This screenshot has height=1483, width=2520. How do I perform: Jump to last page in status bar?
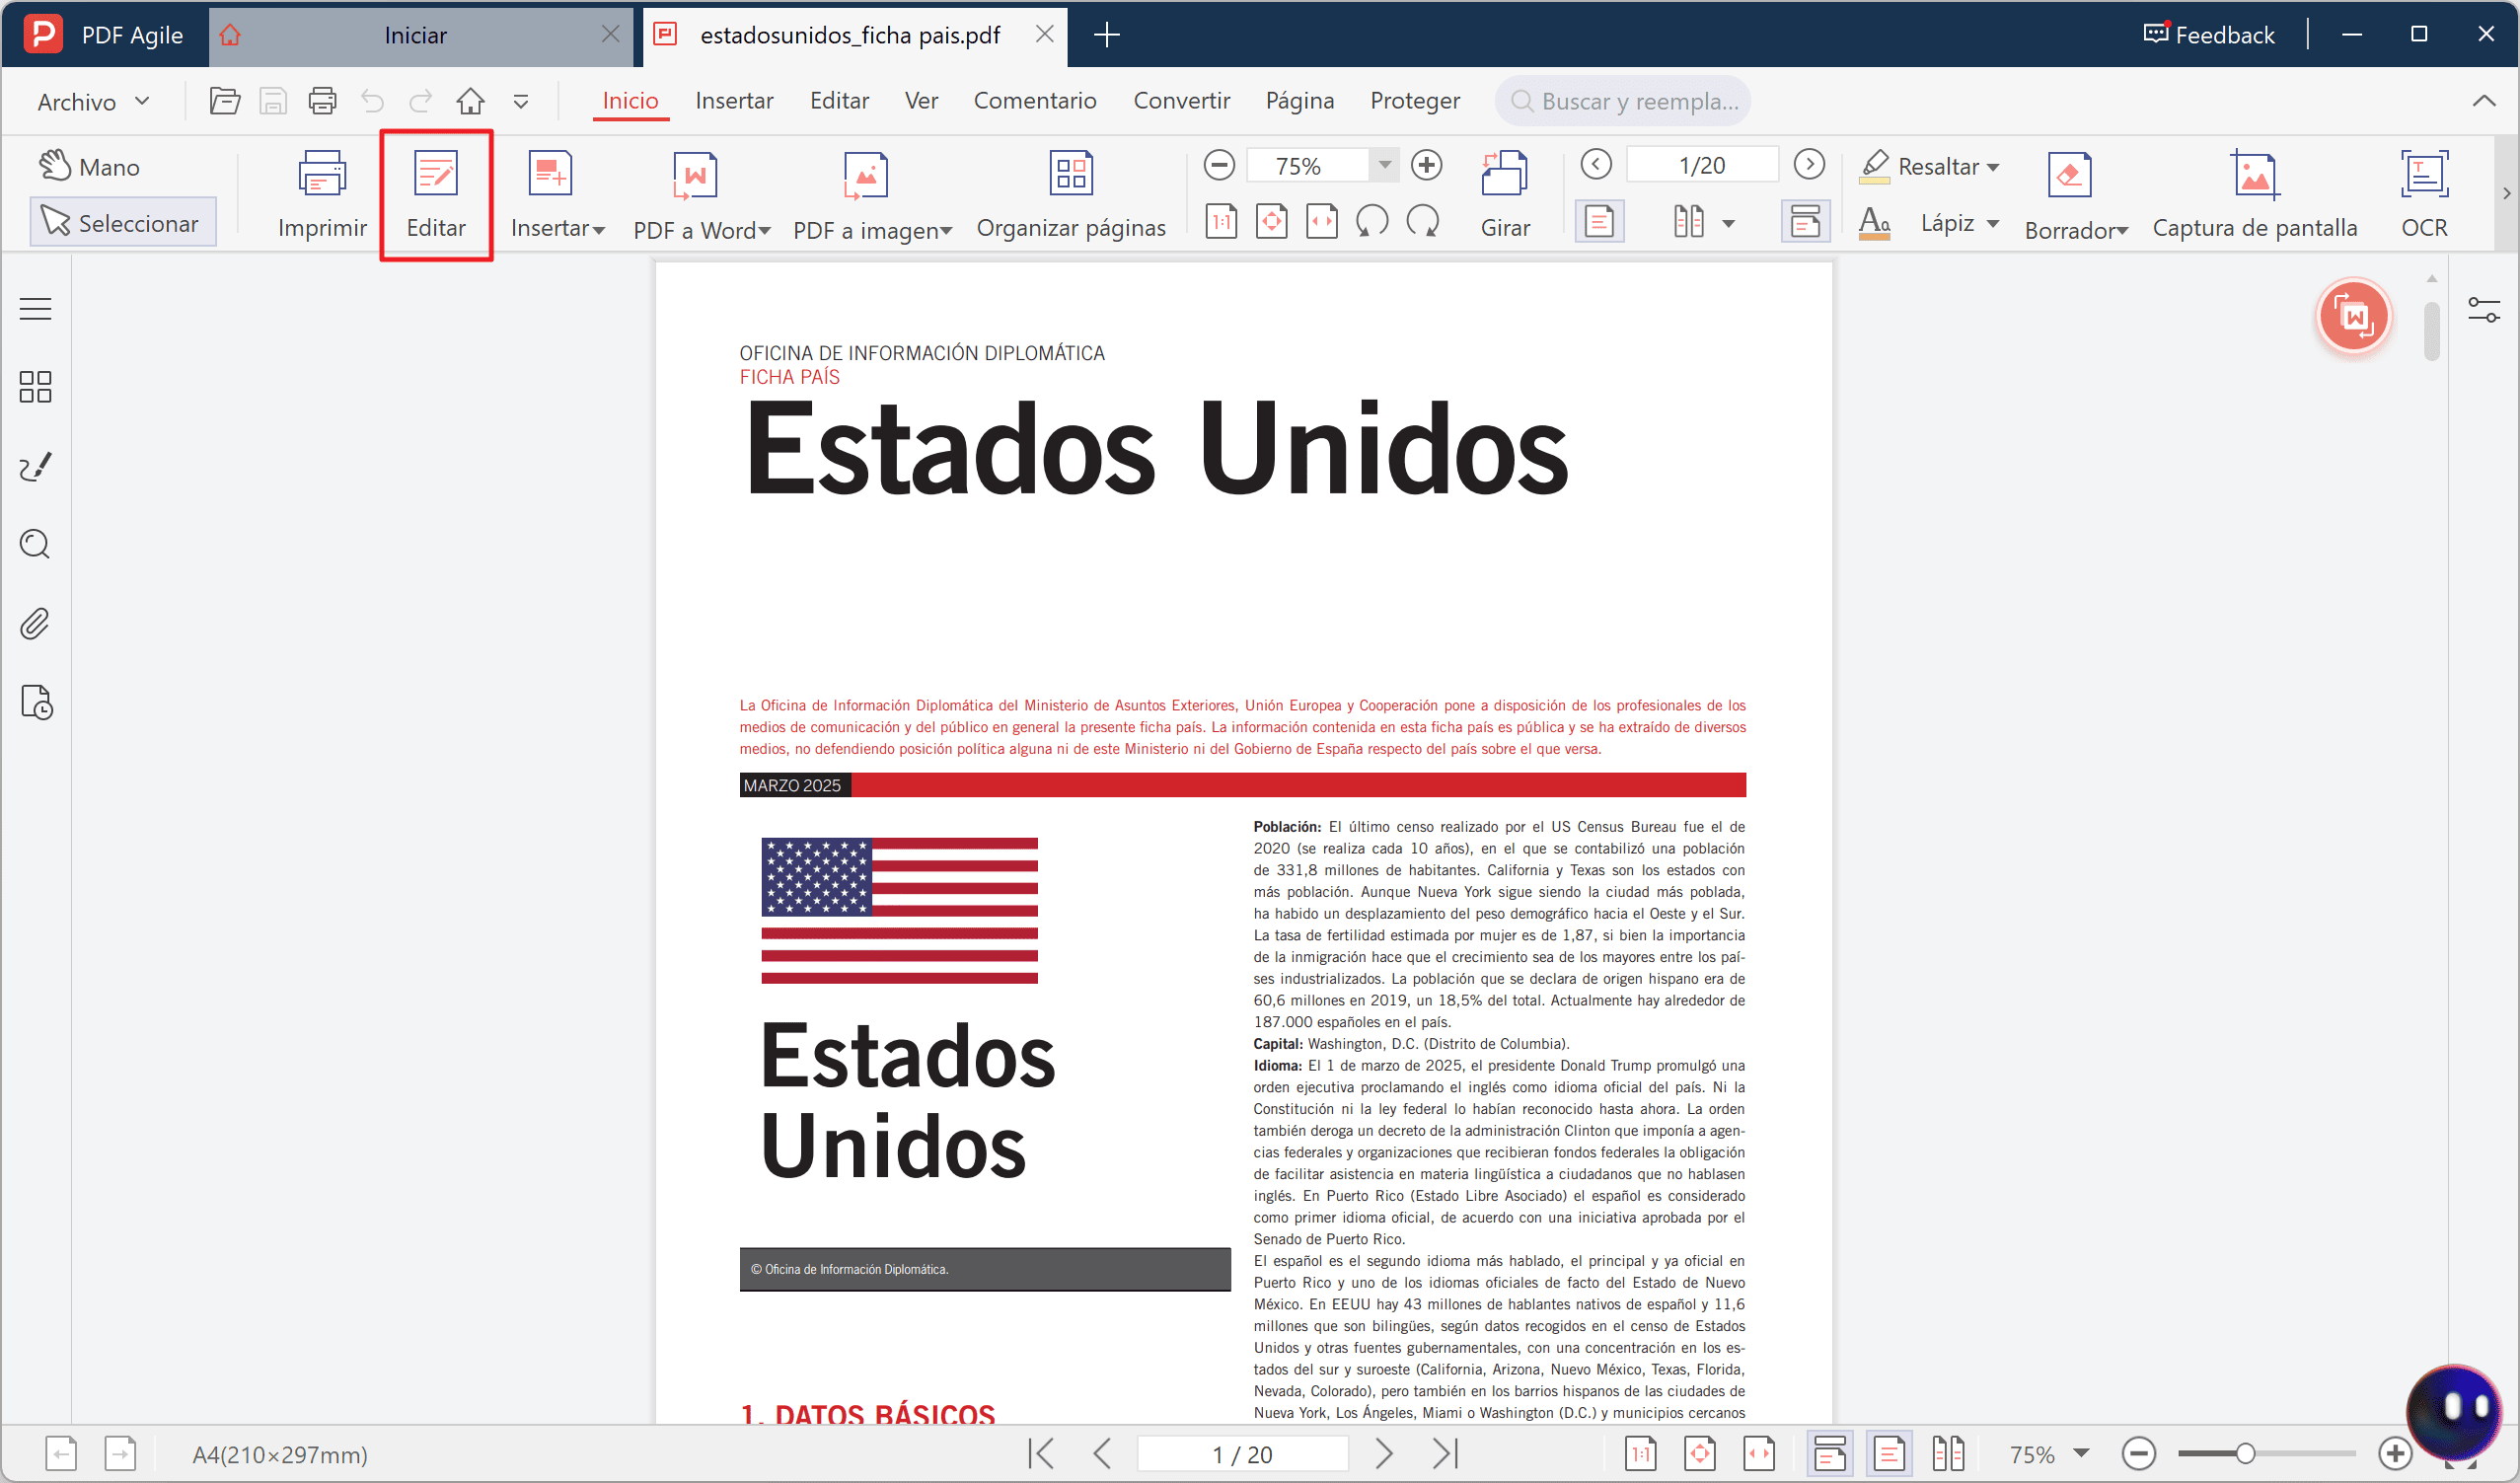(x=1445, y=1454)
